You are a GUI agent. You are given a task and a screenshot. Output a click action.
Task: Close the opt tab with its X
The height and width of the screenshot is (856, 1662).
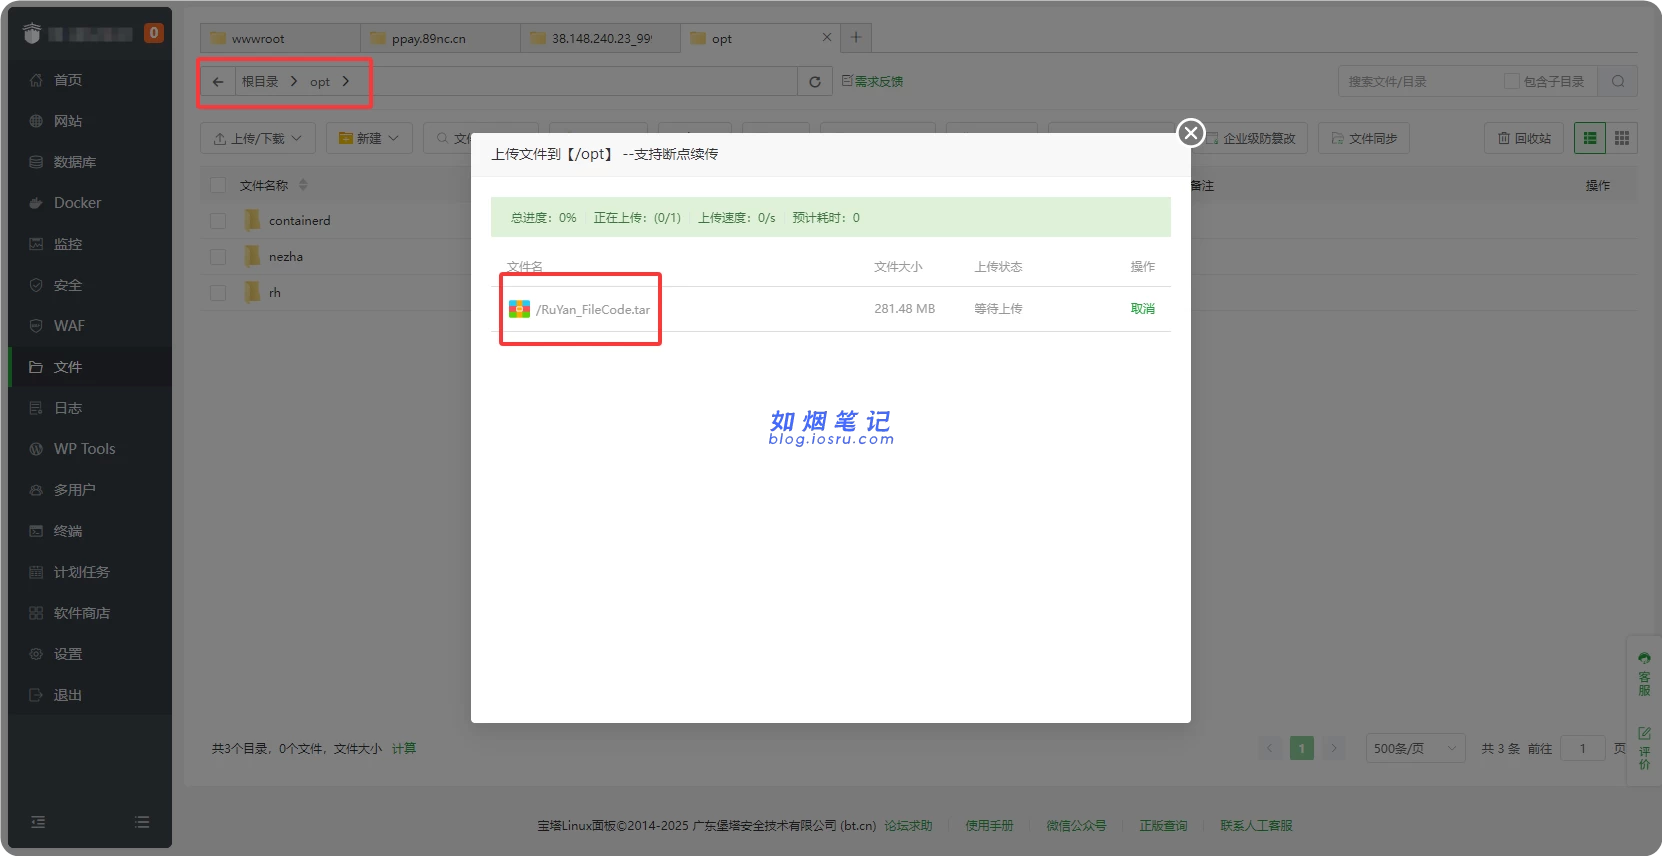coord(826,38)
